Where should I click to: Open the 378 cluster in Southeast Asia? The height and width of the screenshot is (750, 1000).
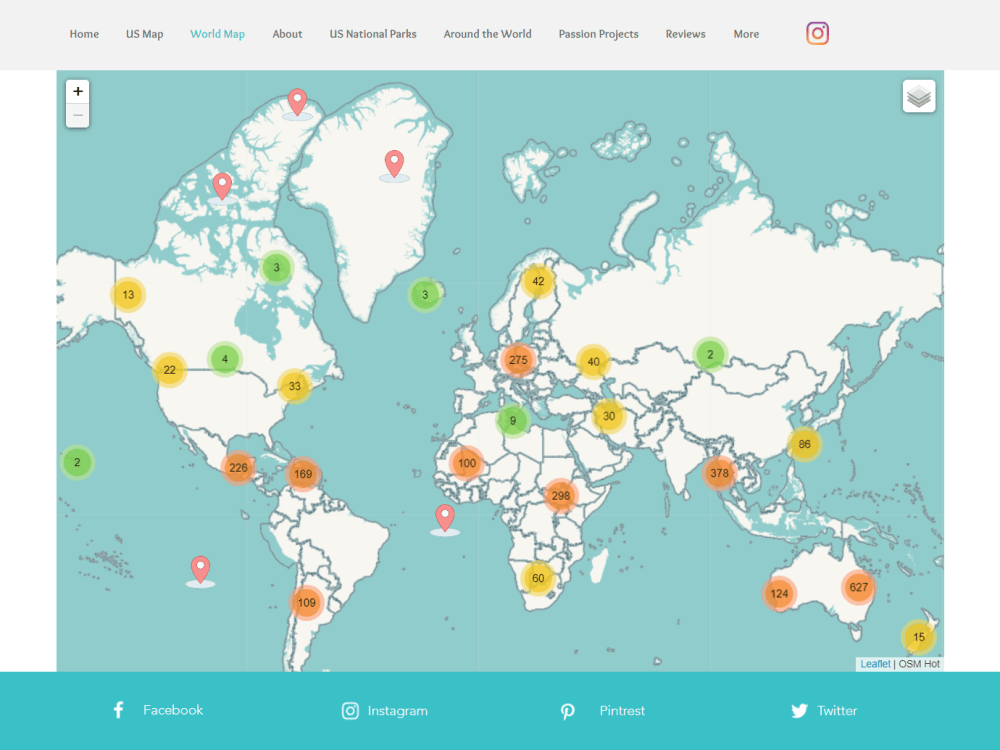click(719, 473)
